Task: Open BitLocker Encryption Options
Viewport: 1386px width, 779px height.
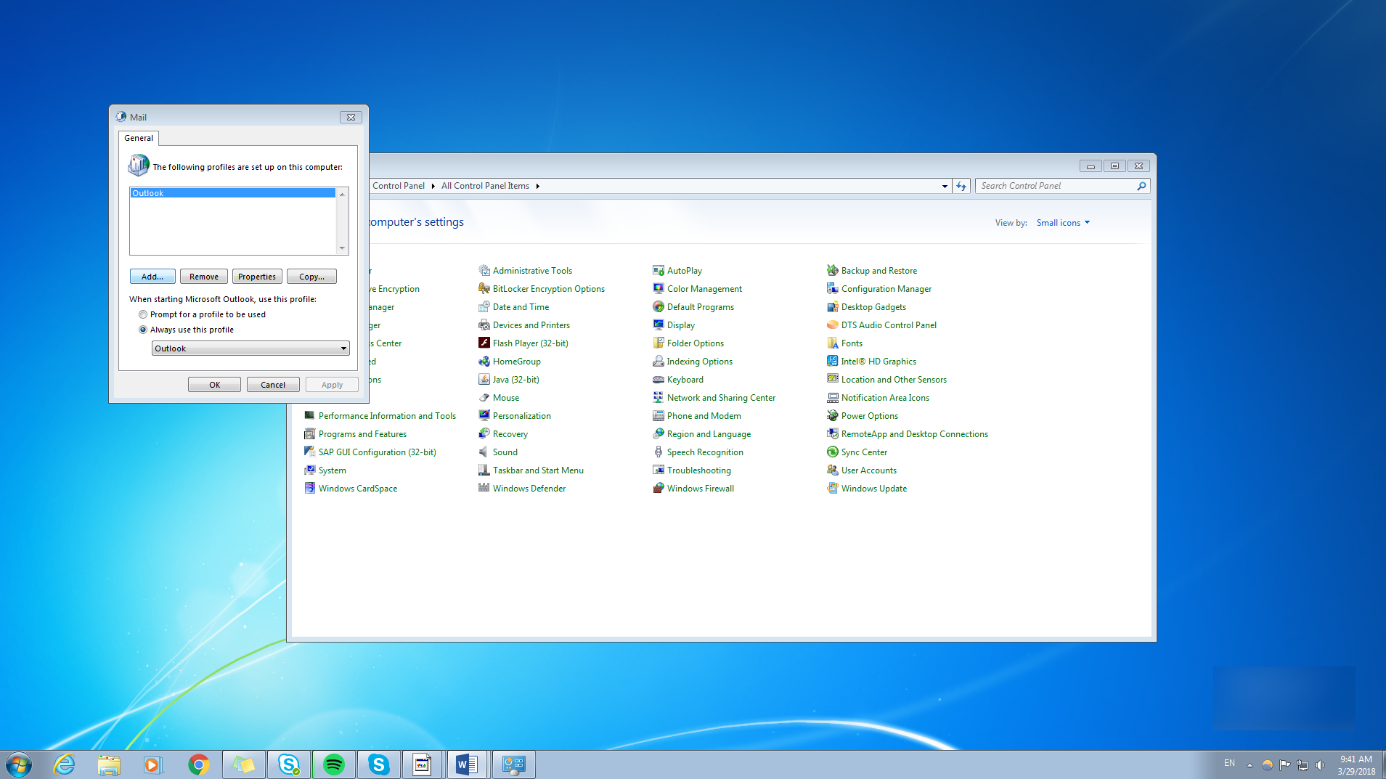Action: coord(541,289)
